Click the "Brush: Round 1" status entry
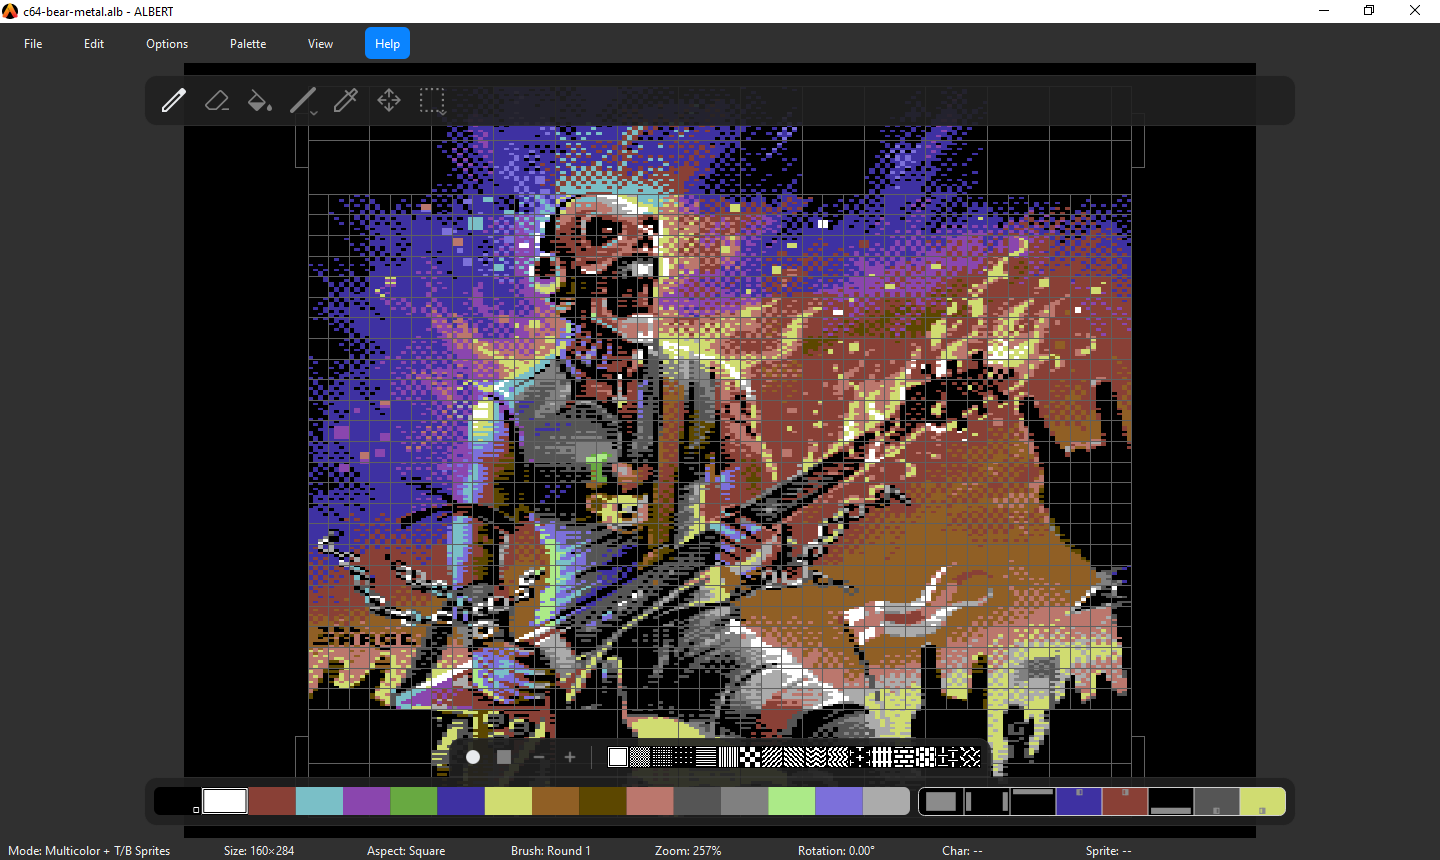Viewport: 1440px width, 860px height. (551, 851)
